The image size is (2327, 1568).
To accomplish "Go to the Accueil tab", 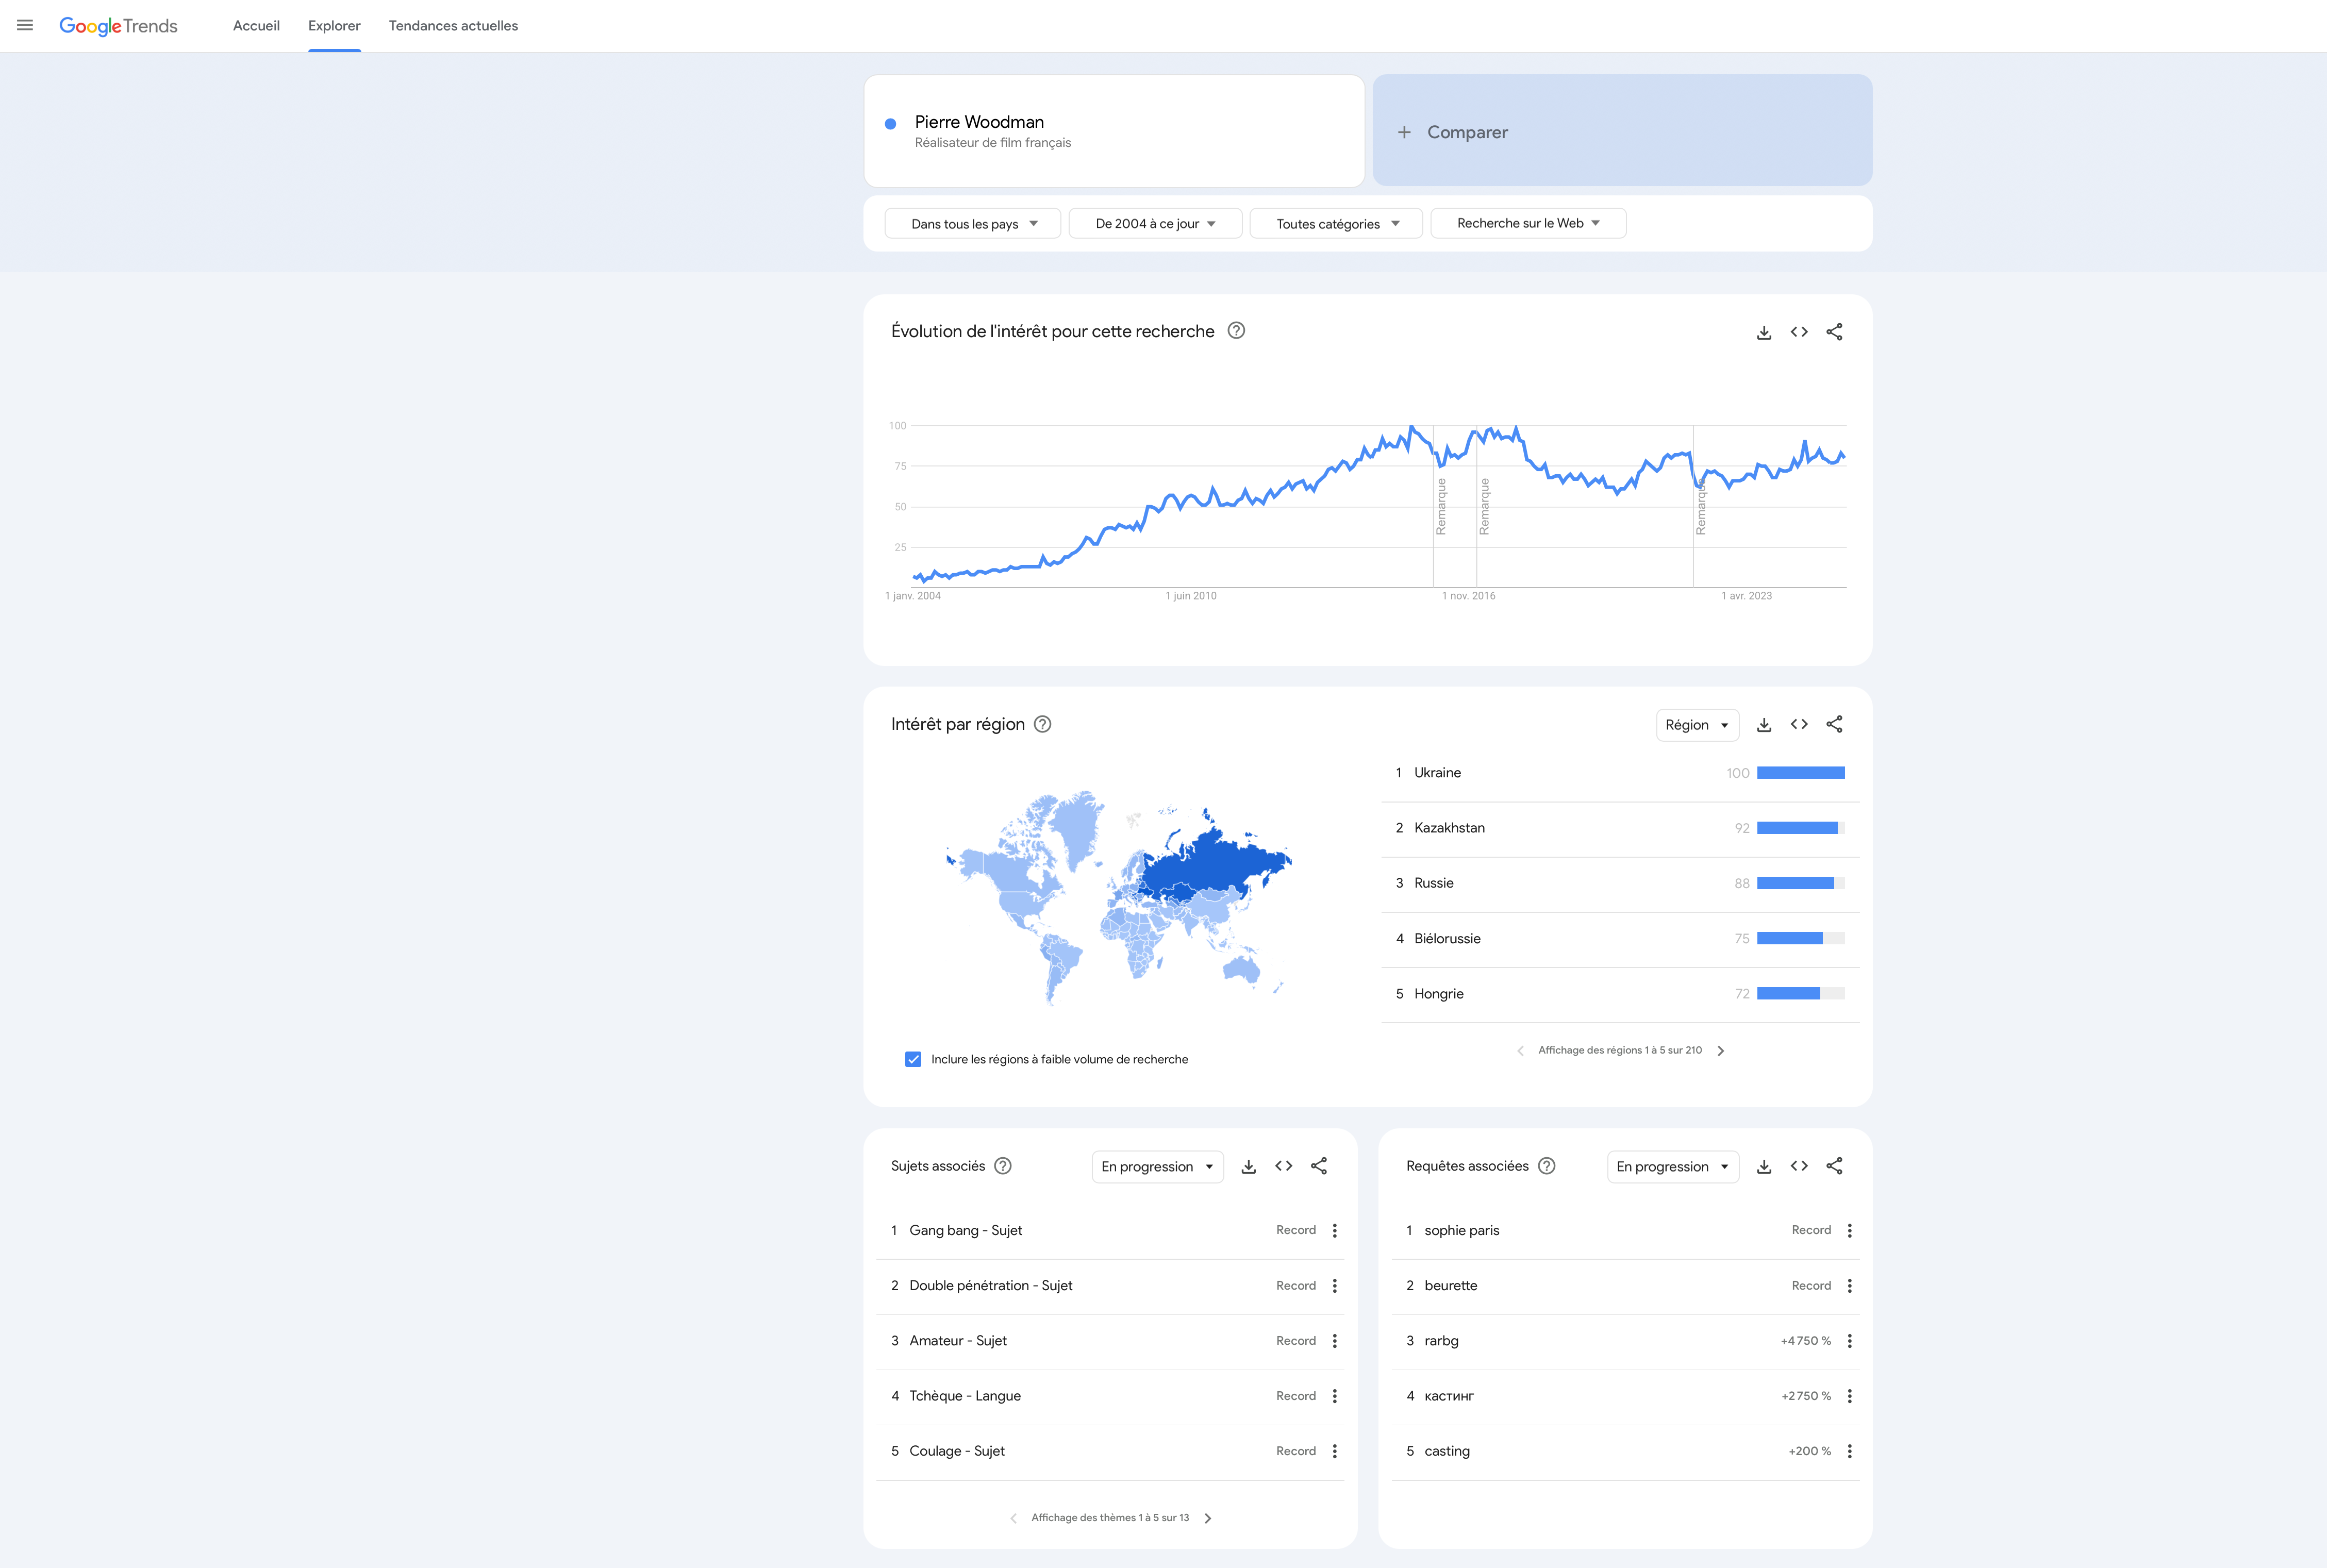I will (256, 26).
